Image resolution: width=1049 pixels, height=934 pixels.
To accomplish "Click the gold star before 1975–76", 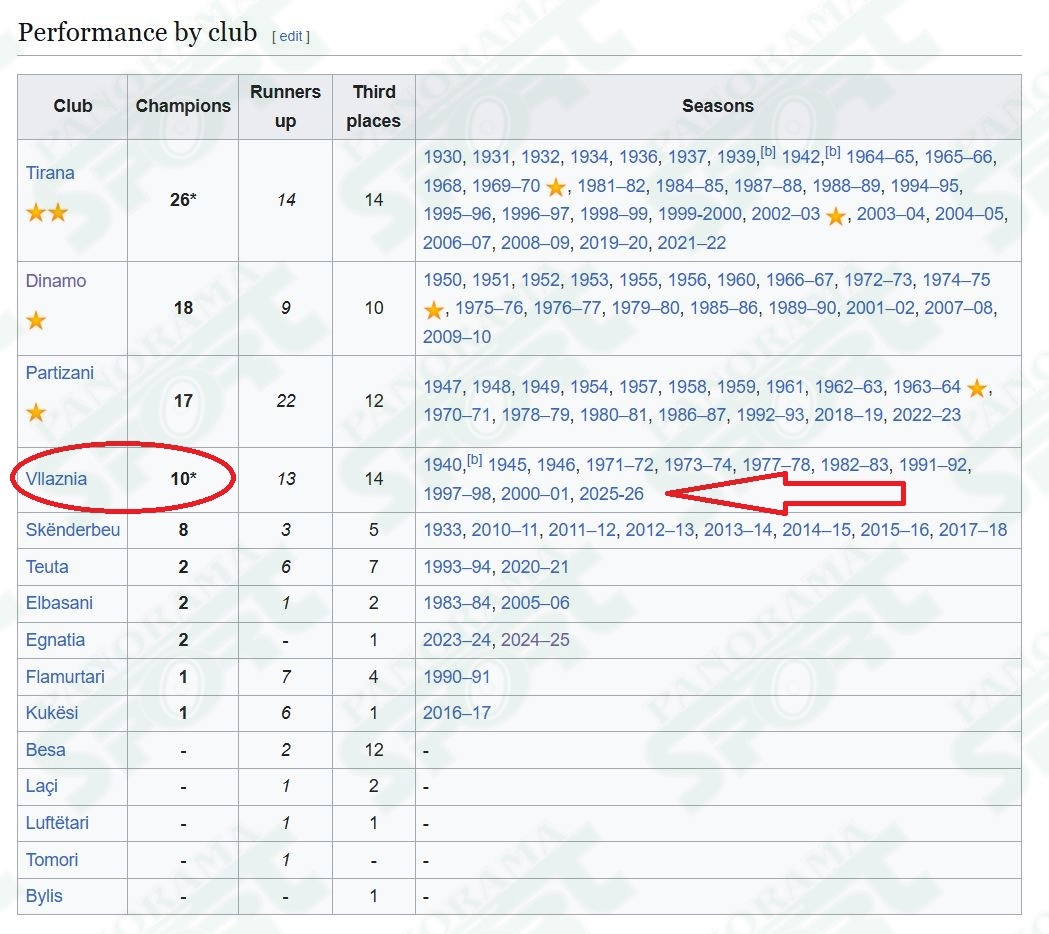I will coord(434,310).
